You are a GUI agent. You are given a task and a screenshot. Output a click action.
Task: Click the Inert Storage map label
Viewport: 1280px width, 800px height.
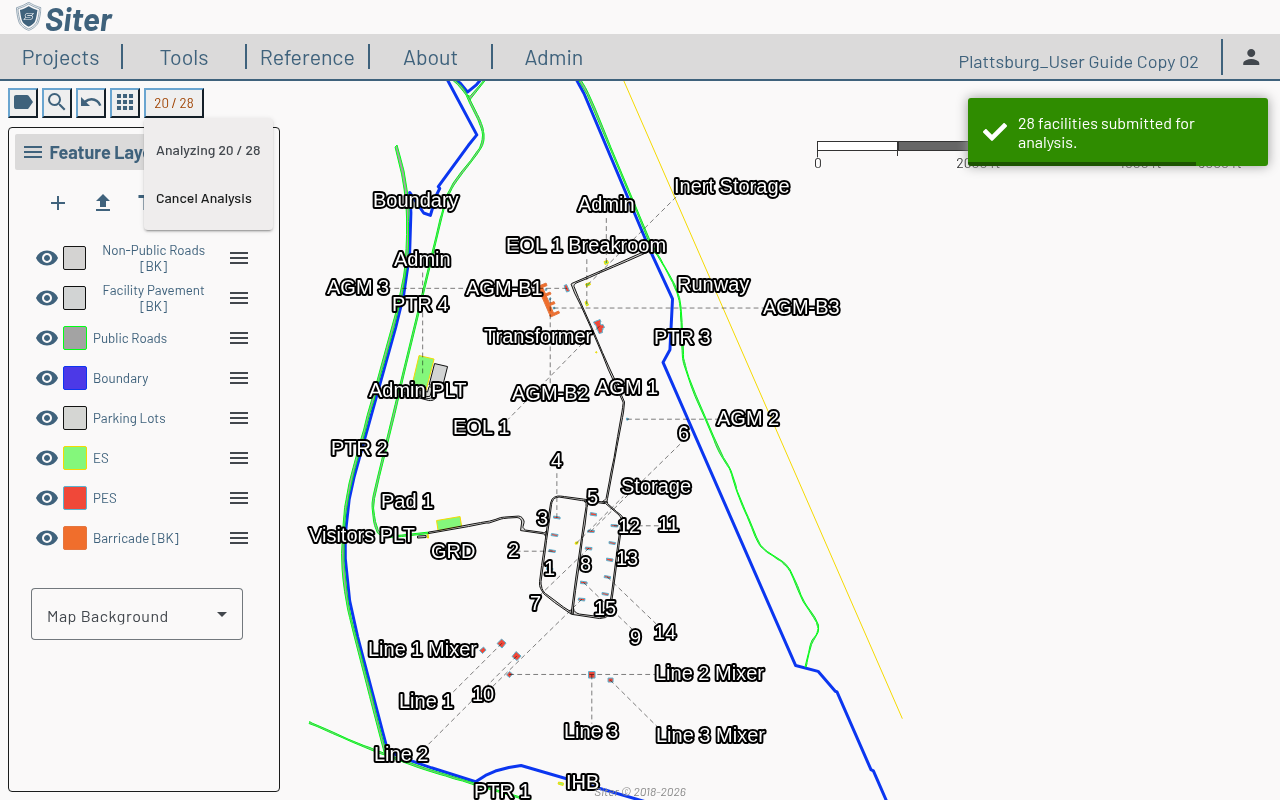tap(732, 186)
